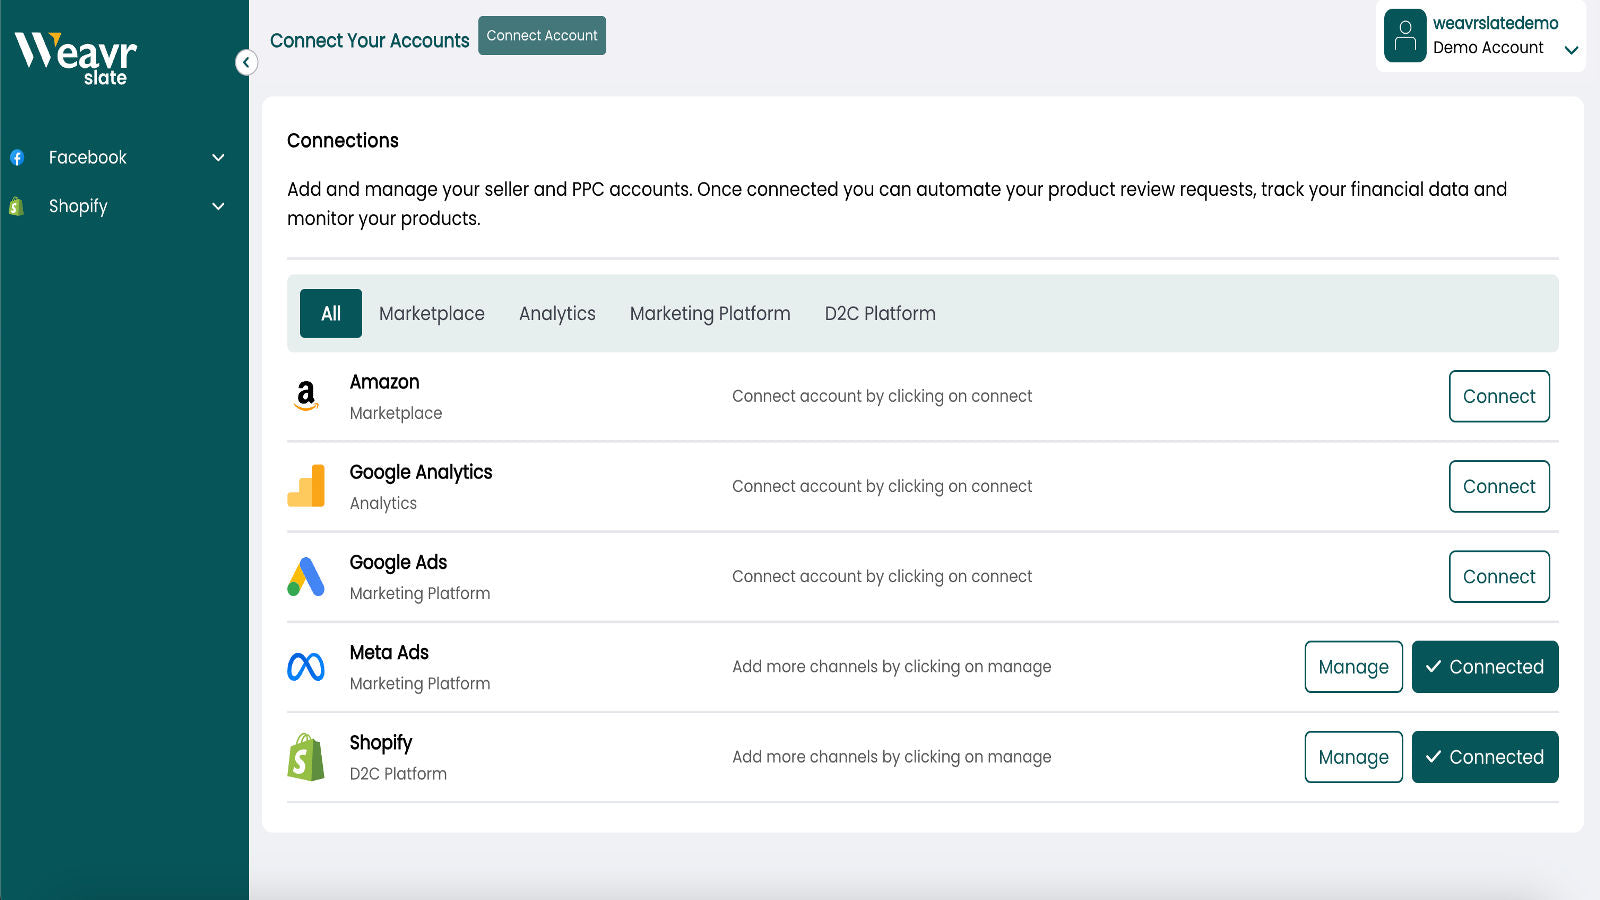1600x900 pixels.
Task: Select the Analytics filter tab
Action: pos(557,313)
